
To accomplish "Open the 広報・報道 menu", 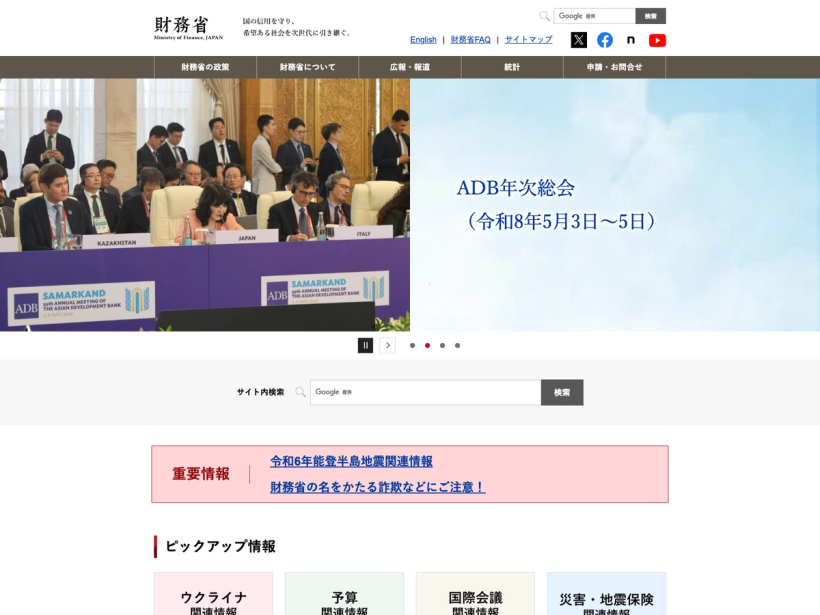I will click(x=410, y=67).
